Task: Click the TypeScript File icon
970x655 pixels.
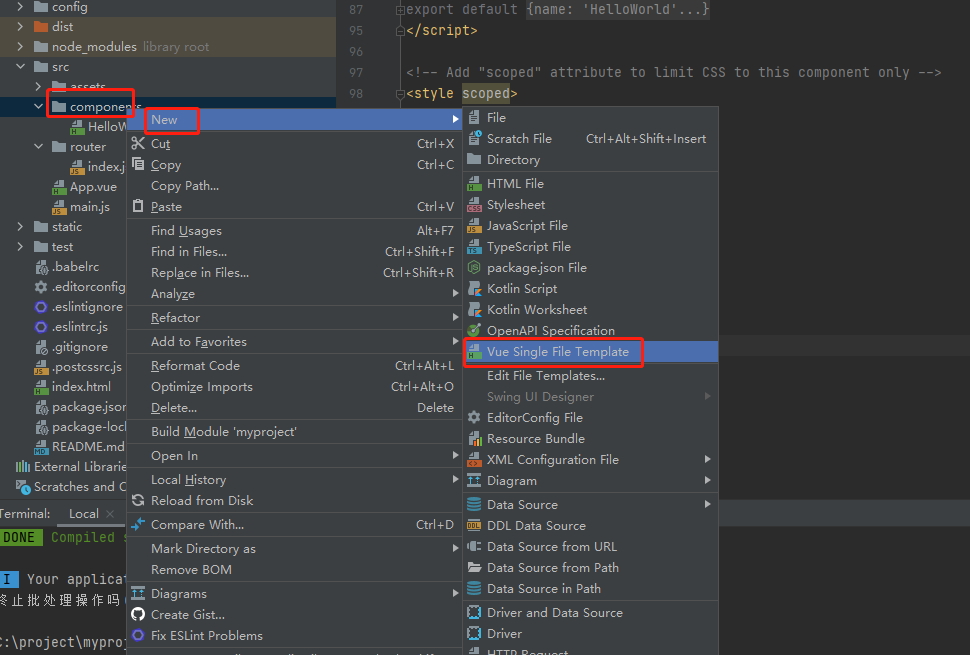Action: pos(474,247)
